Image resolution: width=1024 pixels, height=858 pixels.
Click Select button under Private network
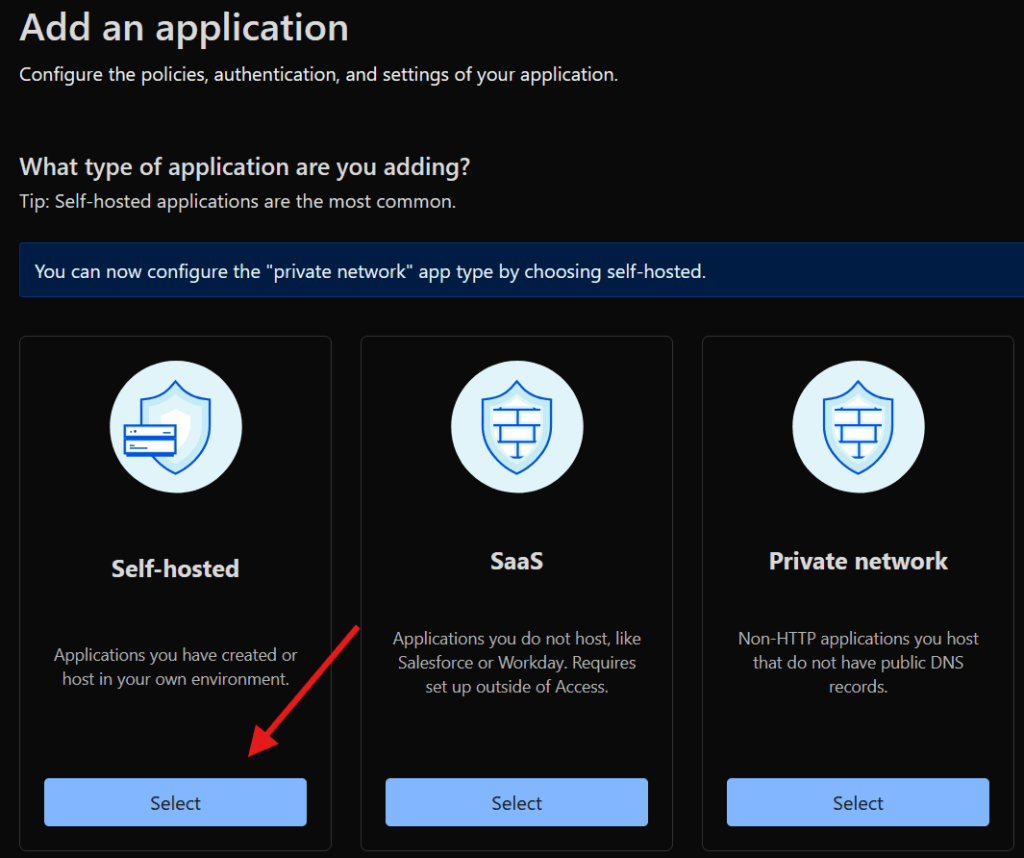858,802
